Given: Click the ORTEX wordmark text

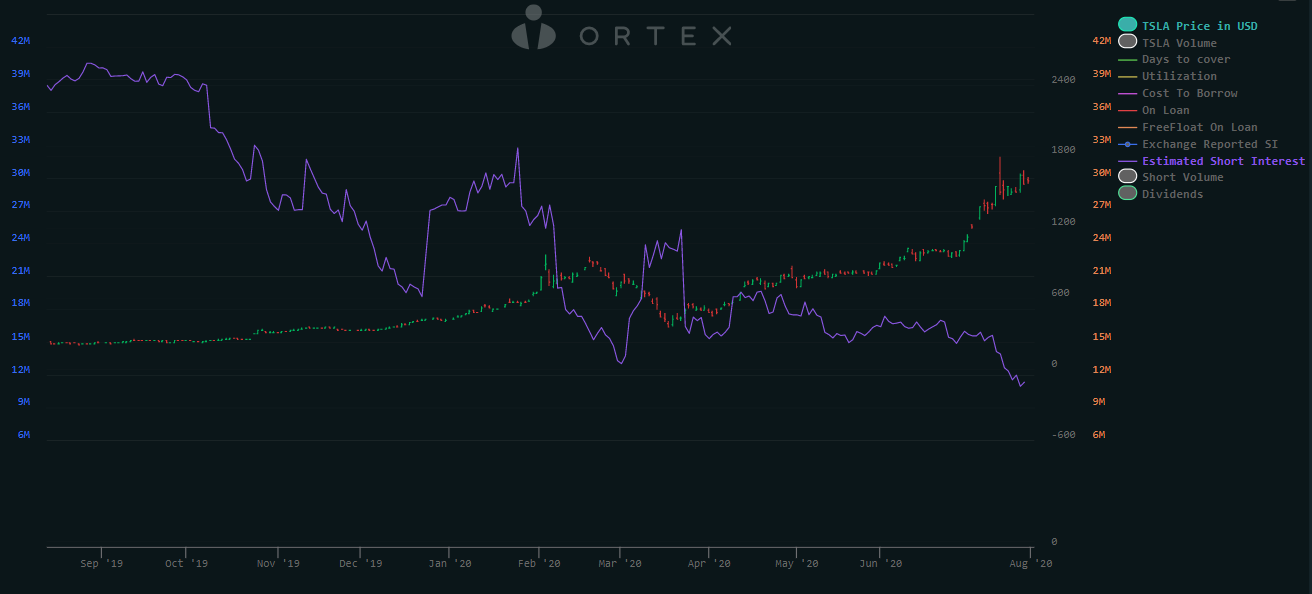Looking at the screenshot, I should tap(655, 36).
